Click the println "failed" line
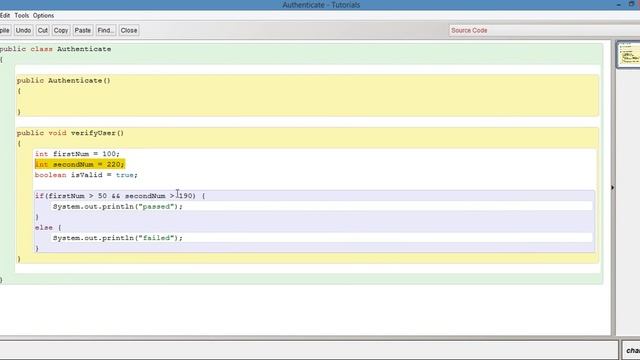Screen dimensions: 640x360 pyautogui.click(x=118, y=238)
